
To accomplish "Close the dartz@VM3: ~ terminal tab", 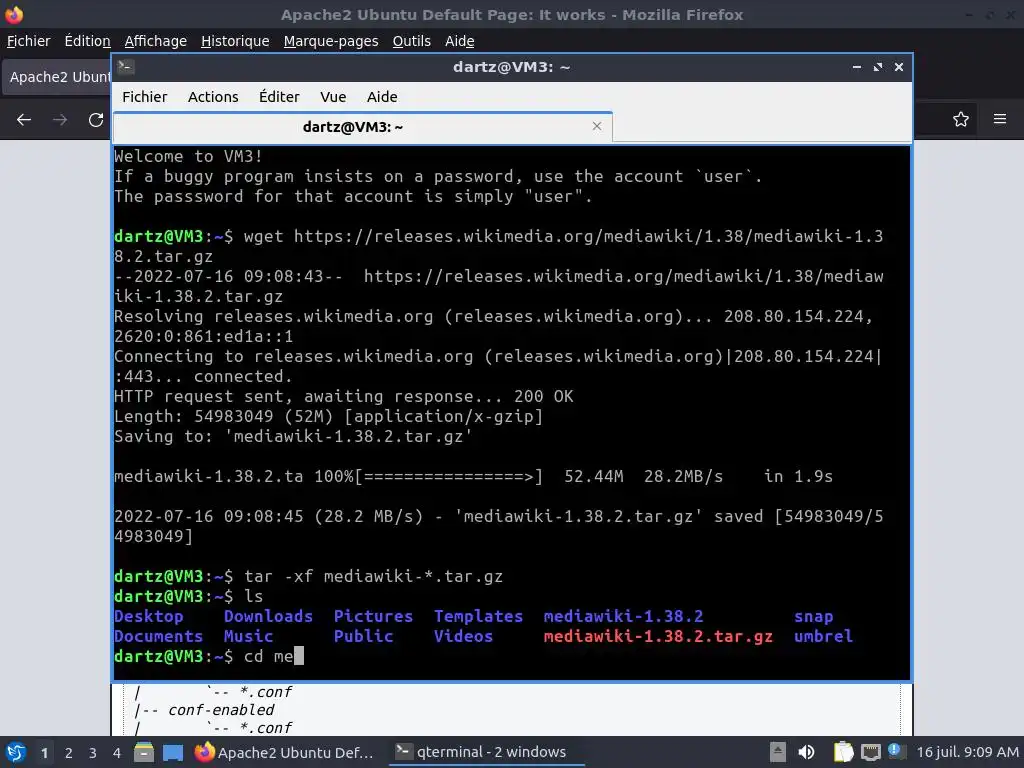I will [x=597, y=126].
